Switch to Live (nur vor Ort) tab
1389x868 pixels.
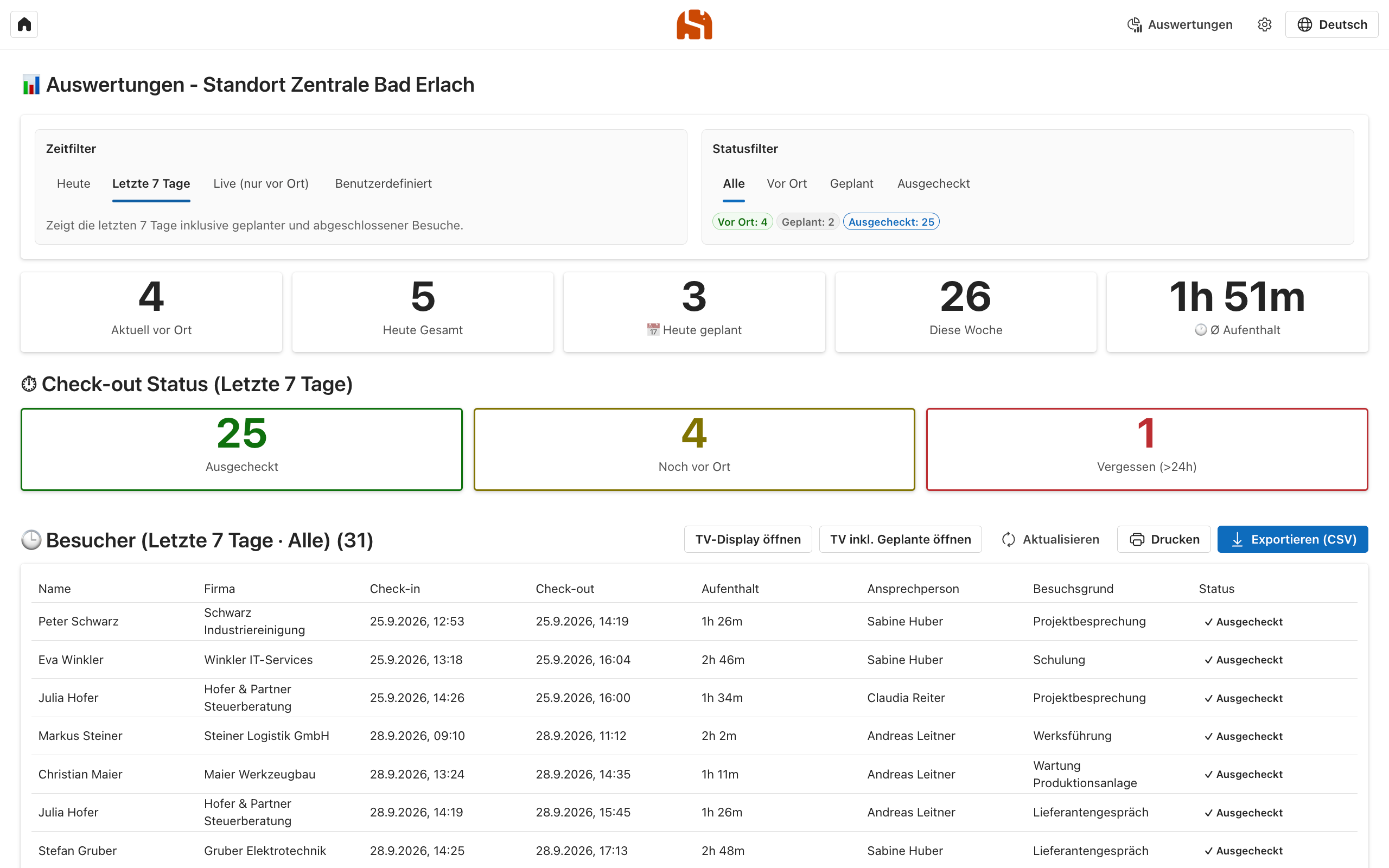(x=261, y=184)
